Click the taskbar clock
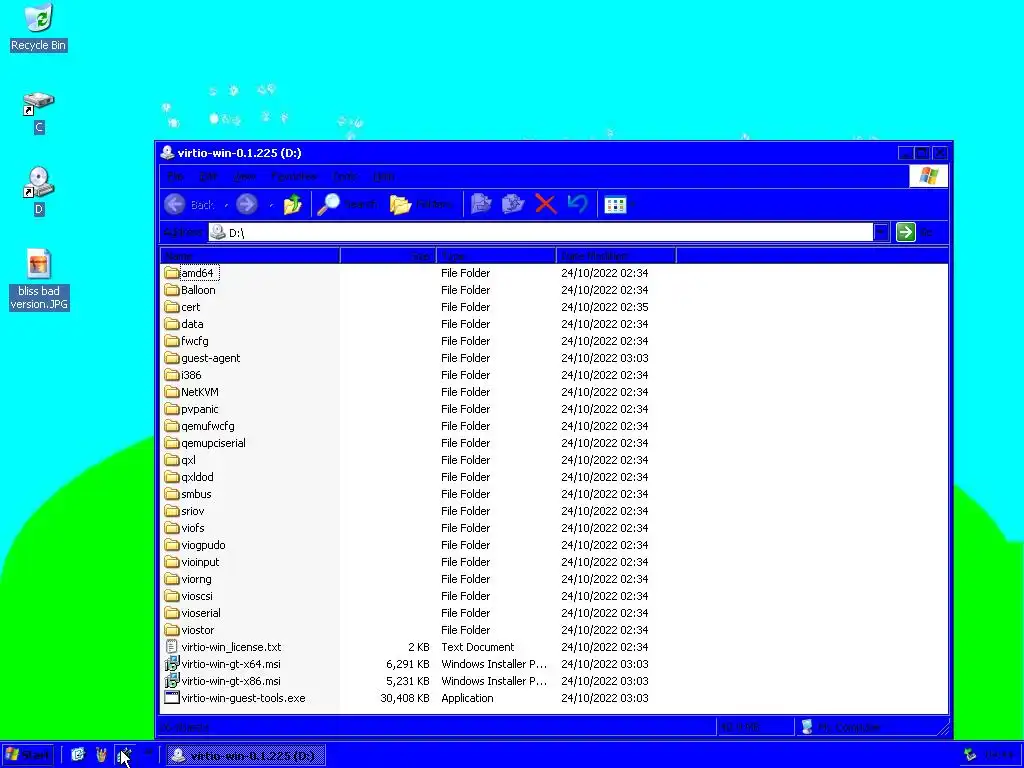This screenshot has height=768, width=1024. [x=1000, y=755]
